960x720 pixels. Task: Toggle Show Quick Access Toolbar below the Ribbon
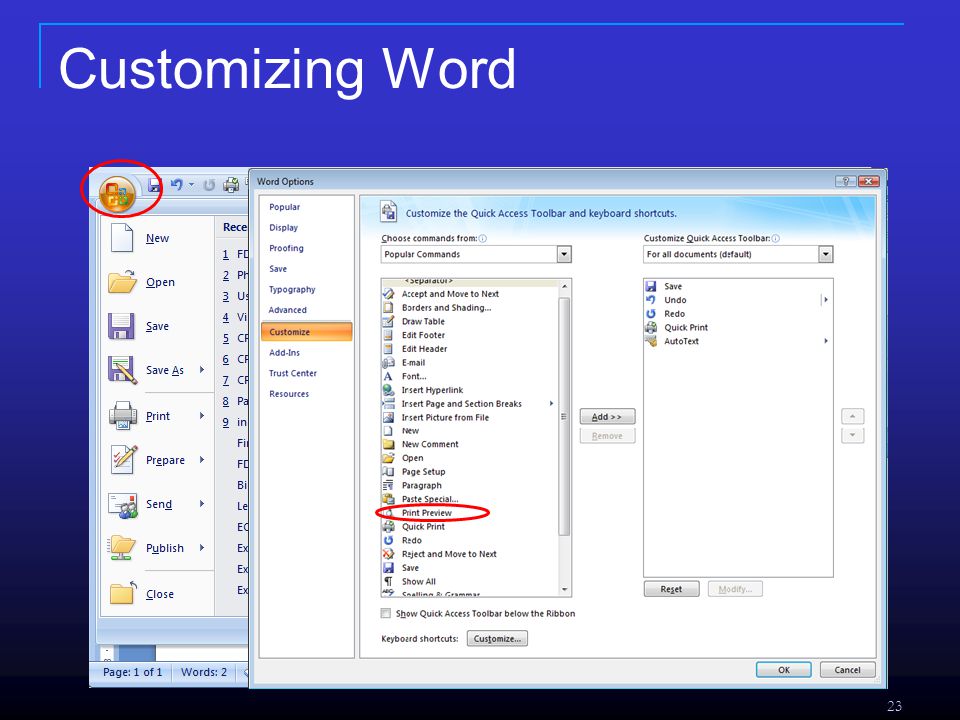tap(386, 613)
